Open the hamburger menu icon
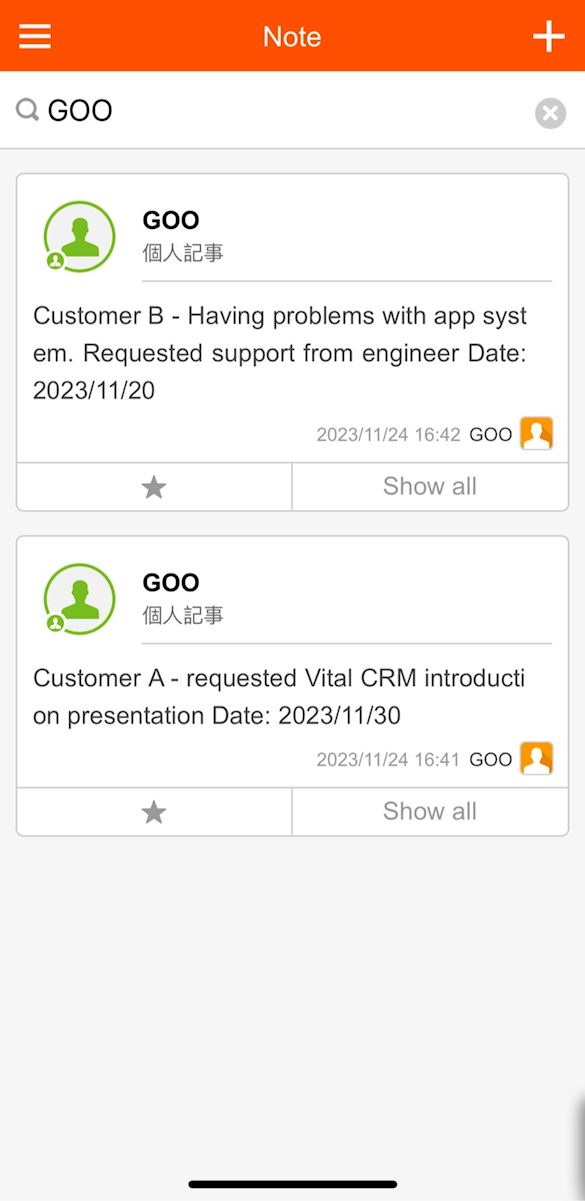 click(35, 36)
